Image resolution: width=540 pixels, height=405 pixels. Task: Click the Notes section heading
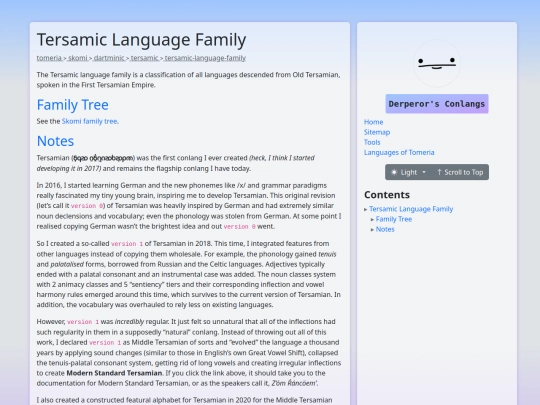click(55, 141)
